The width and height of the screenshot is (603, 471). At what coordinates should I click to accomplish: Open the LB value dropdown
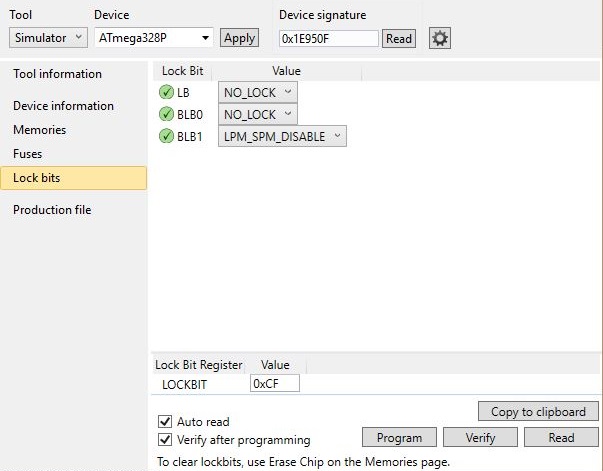point(257,92)
